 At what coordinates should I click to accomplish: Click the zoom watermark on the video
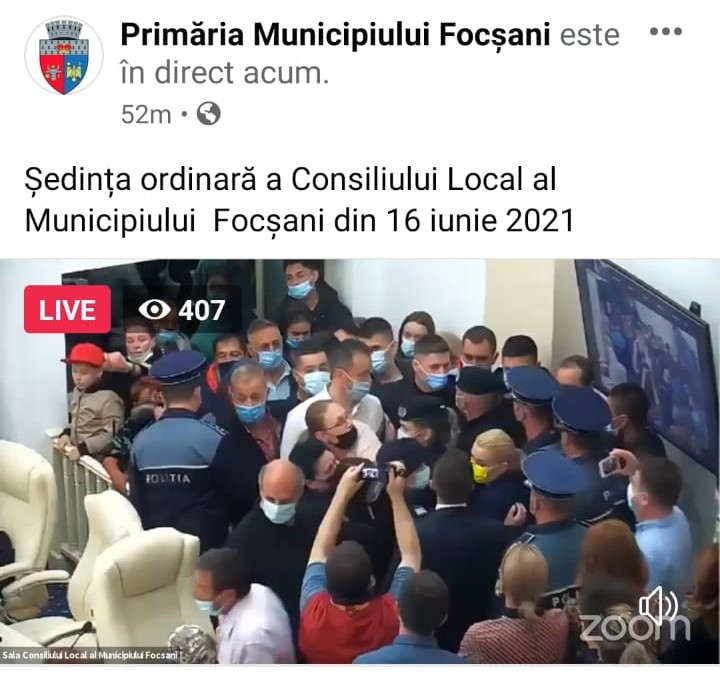click(635, 627)
